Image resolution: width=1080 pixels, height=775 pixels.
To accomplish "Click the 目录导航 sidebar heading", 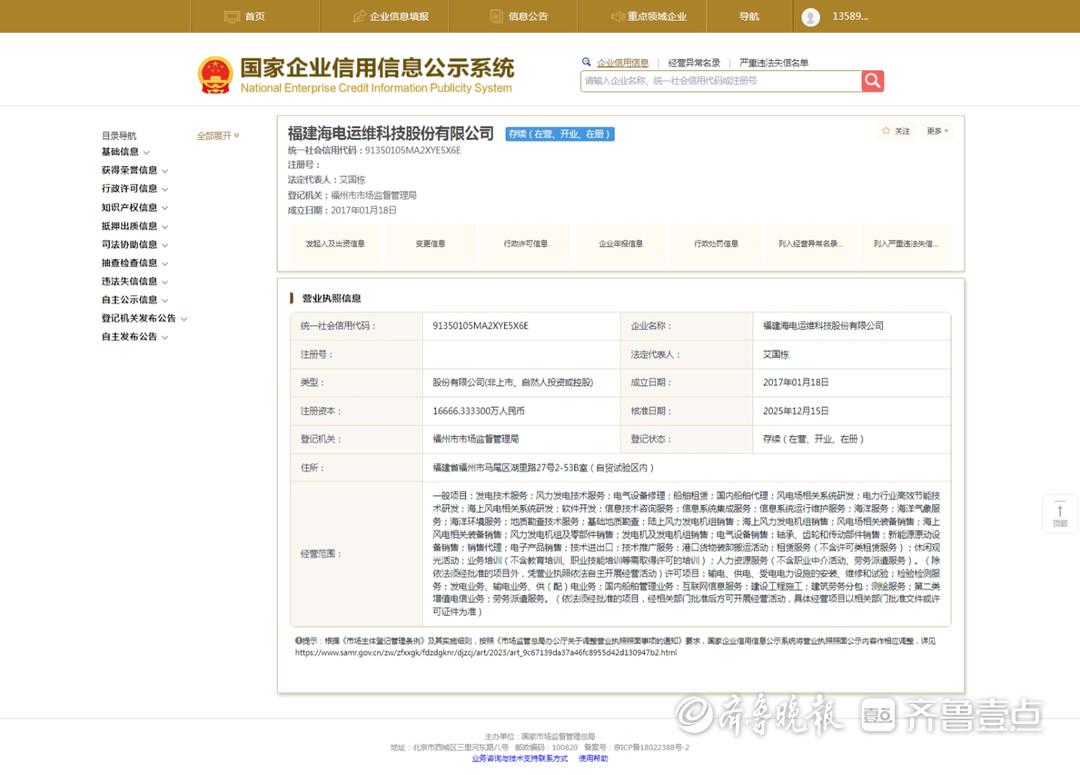I will pyautogui.click(x=119, y=136).
